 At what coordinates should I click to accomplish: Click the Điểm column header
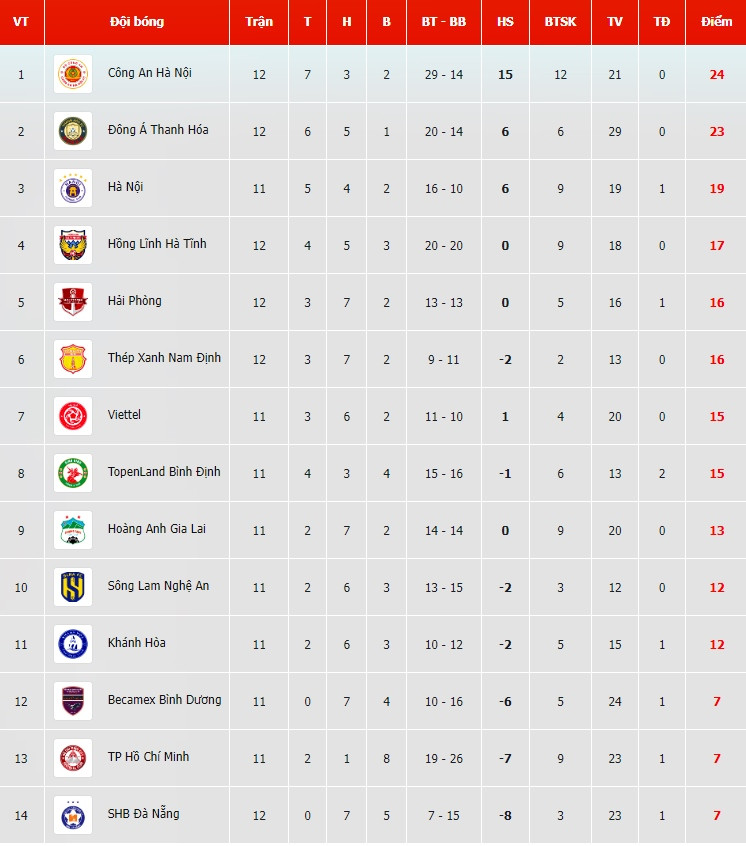(x=716, y=22)
